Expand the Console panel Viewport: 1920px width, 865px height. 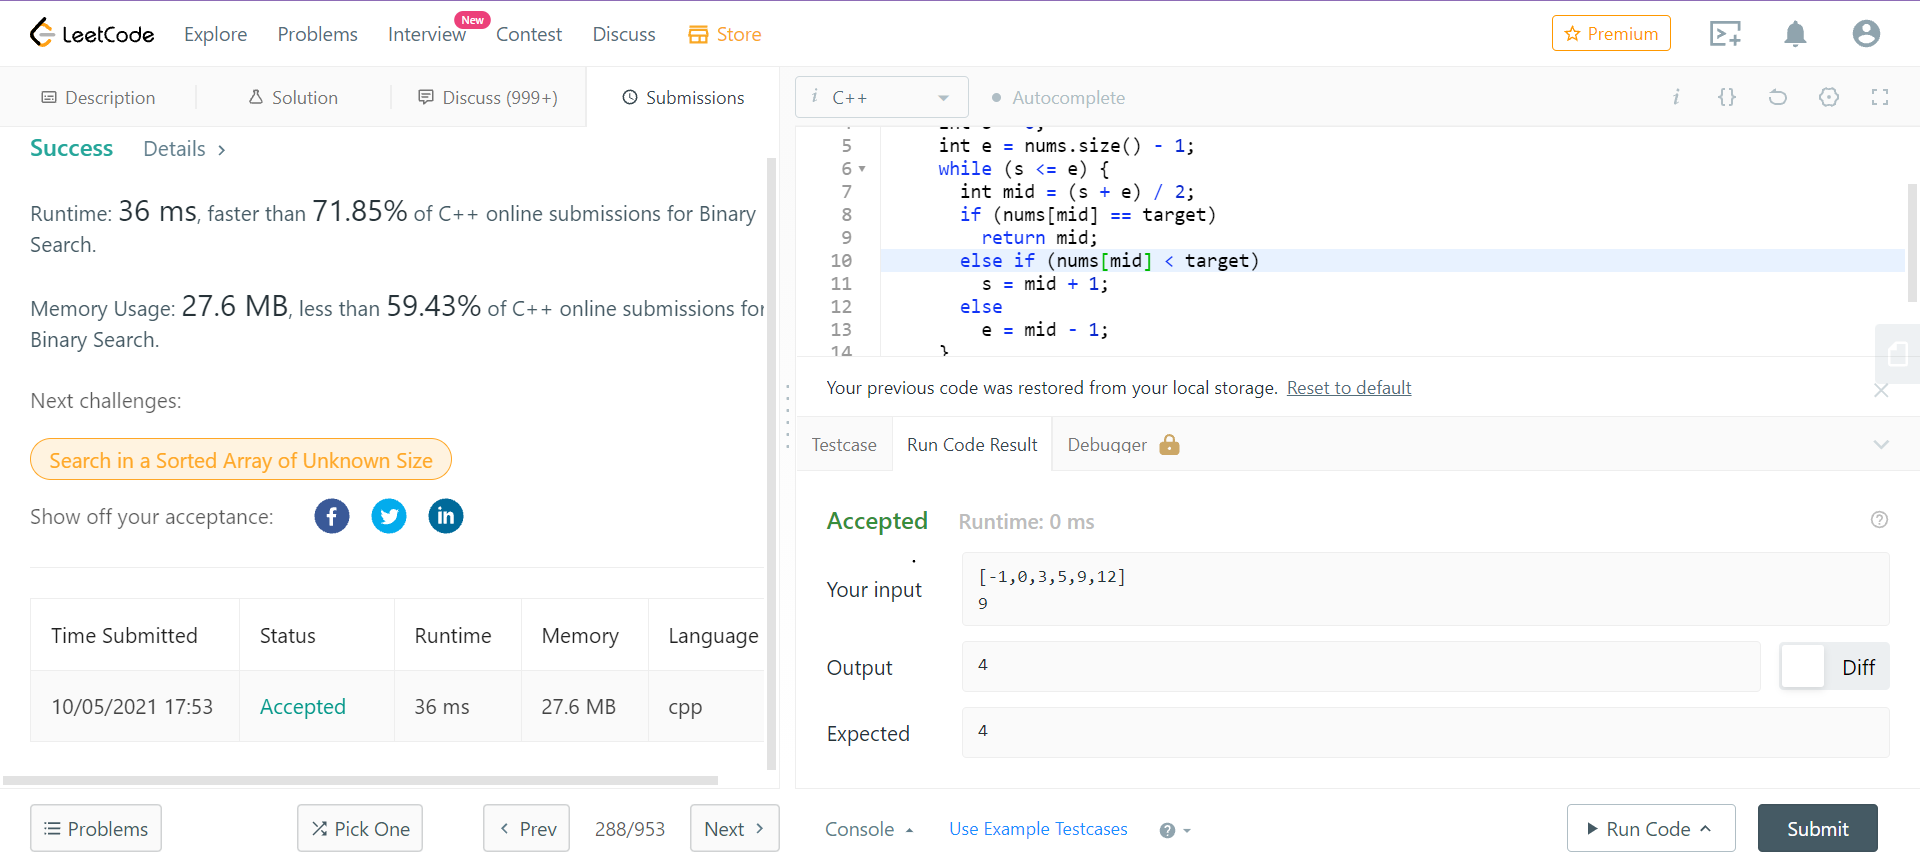tap(869, 829)
